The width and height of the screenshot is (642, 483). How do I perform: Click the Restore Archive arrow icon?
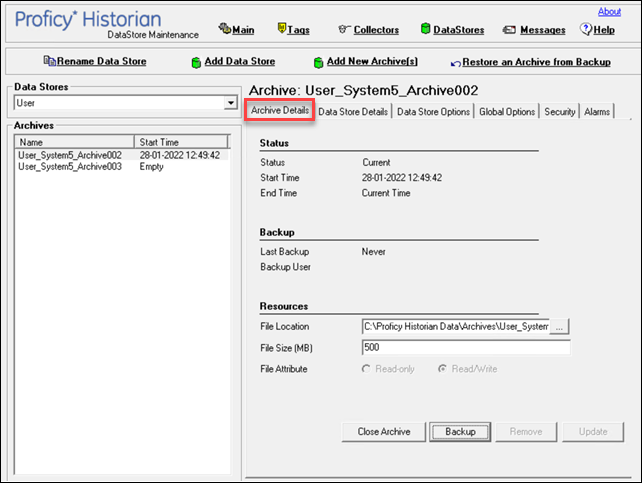455,63
